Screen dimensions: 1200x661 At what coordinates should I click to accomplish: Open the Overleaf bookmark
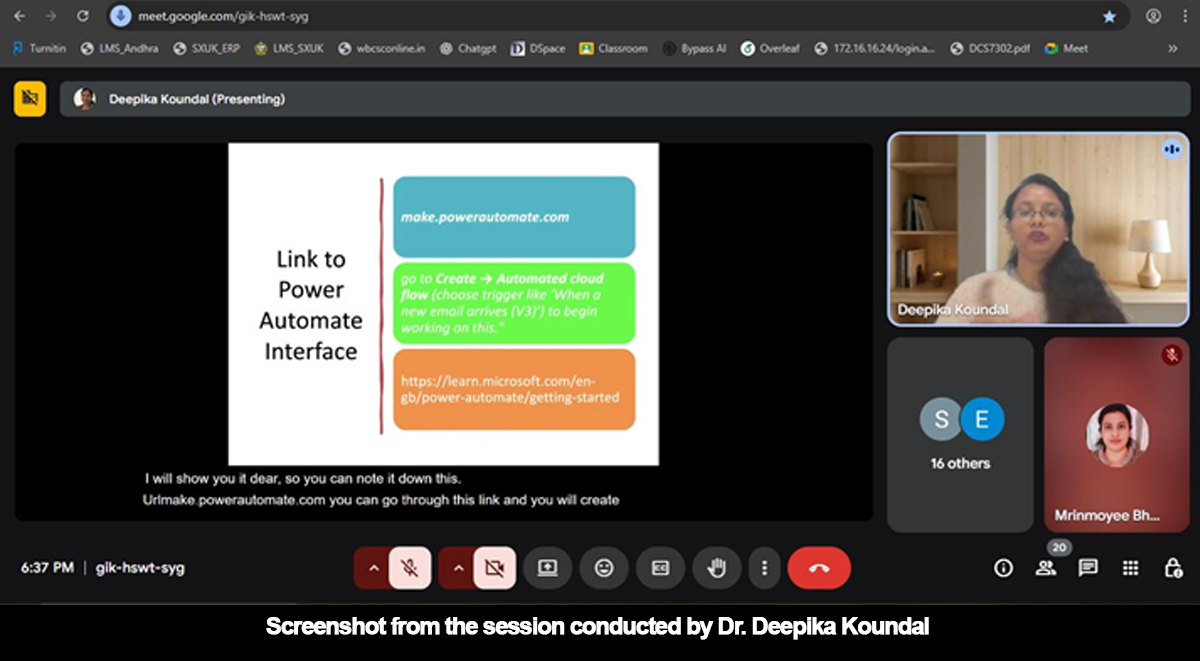click(x=770, y=48)
